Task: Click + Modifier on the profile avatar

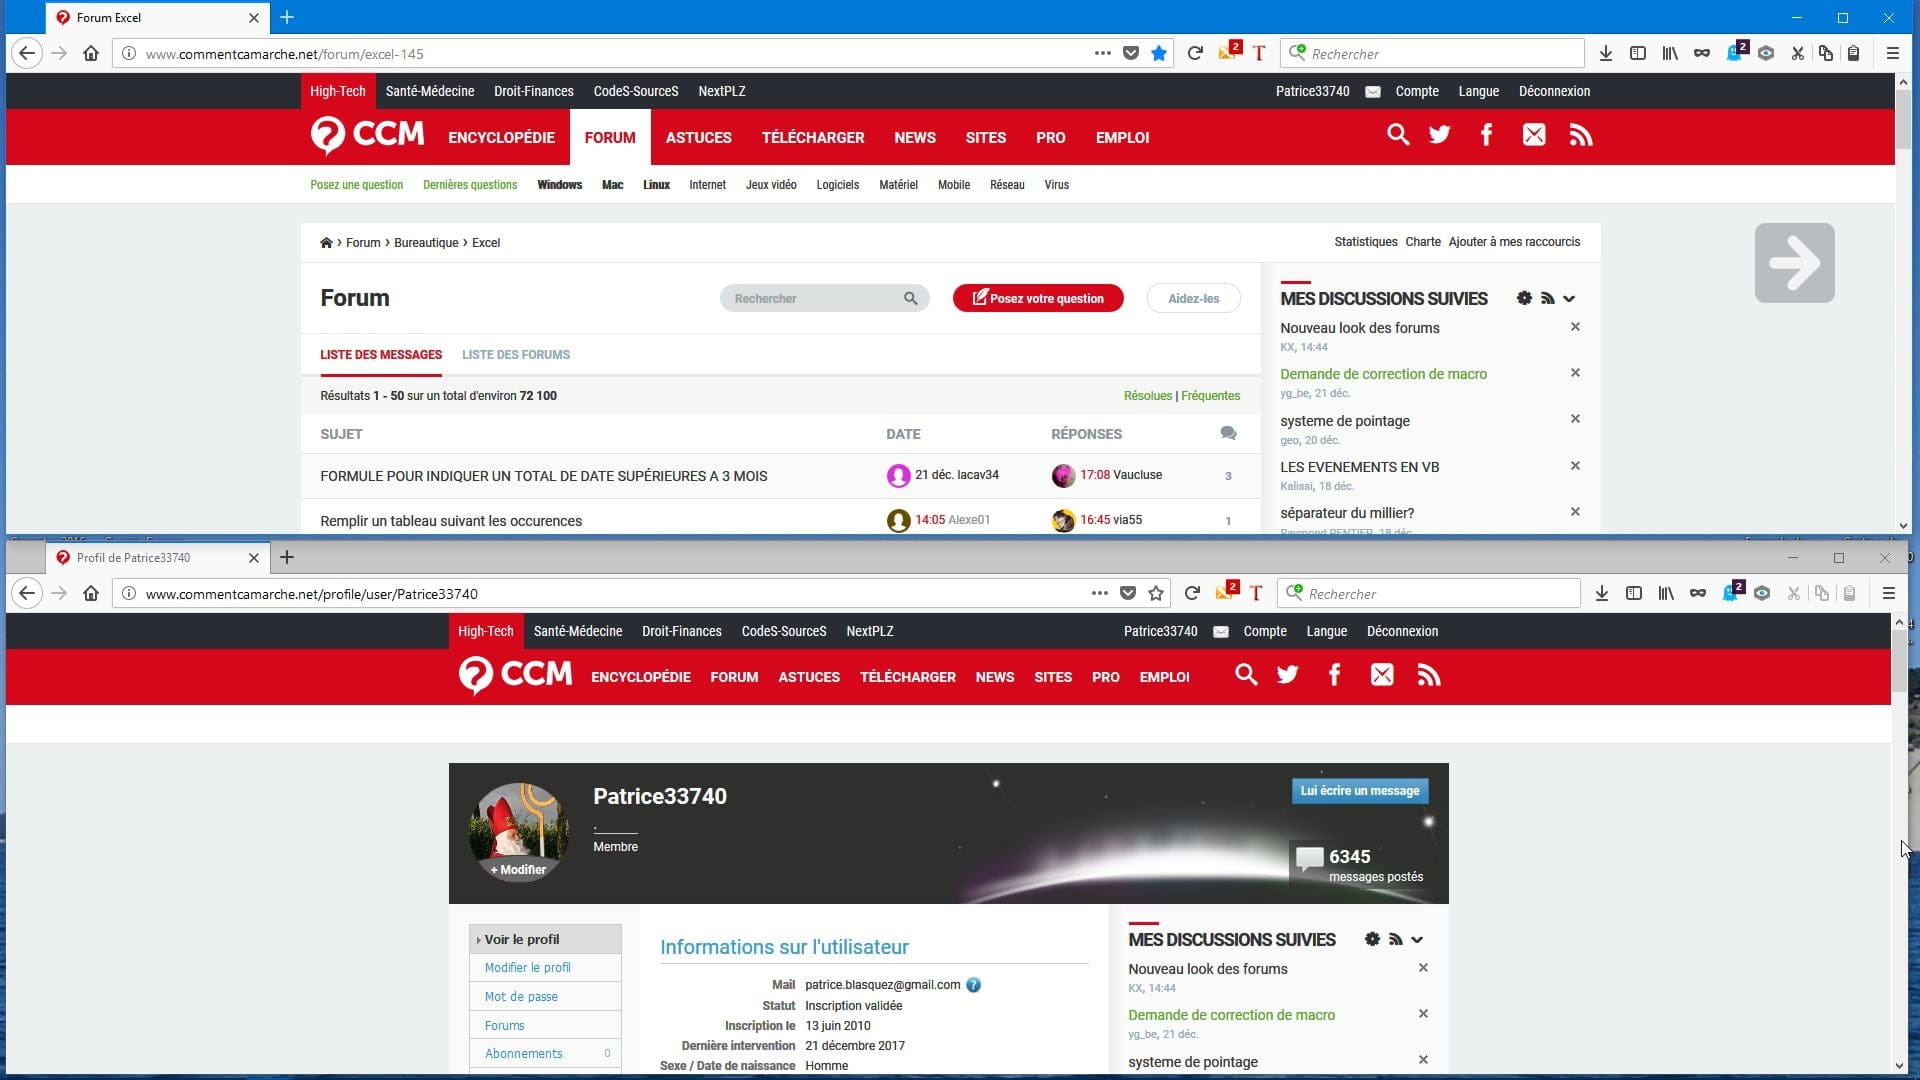Action: pos(518,870)
